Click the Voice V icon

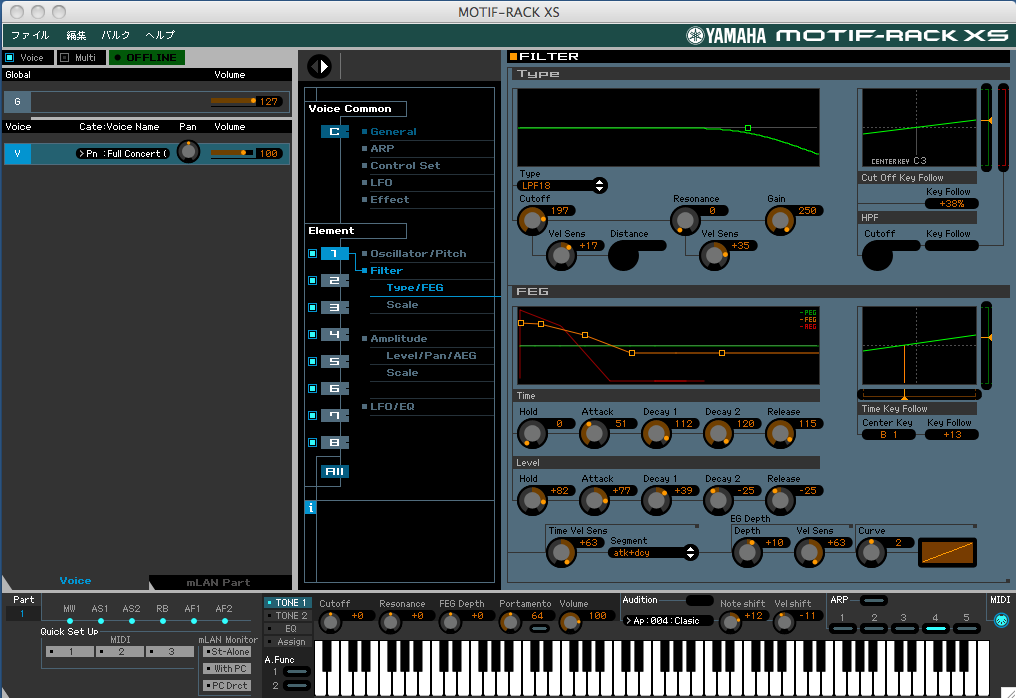click(17, 154)
